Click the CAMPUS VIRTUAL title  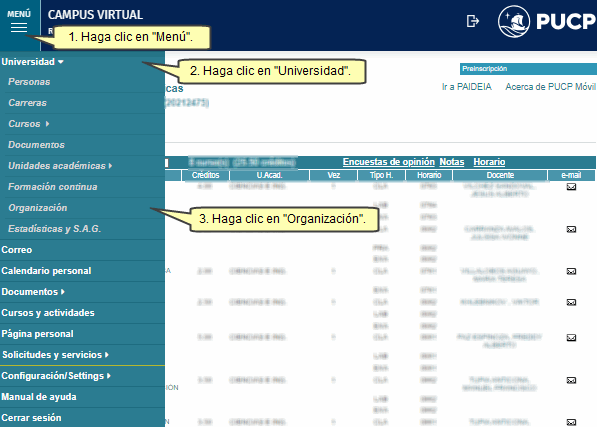coord(95,15)
